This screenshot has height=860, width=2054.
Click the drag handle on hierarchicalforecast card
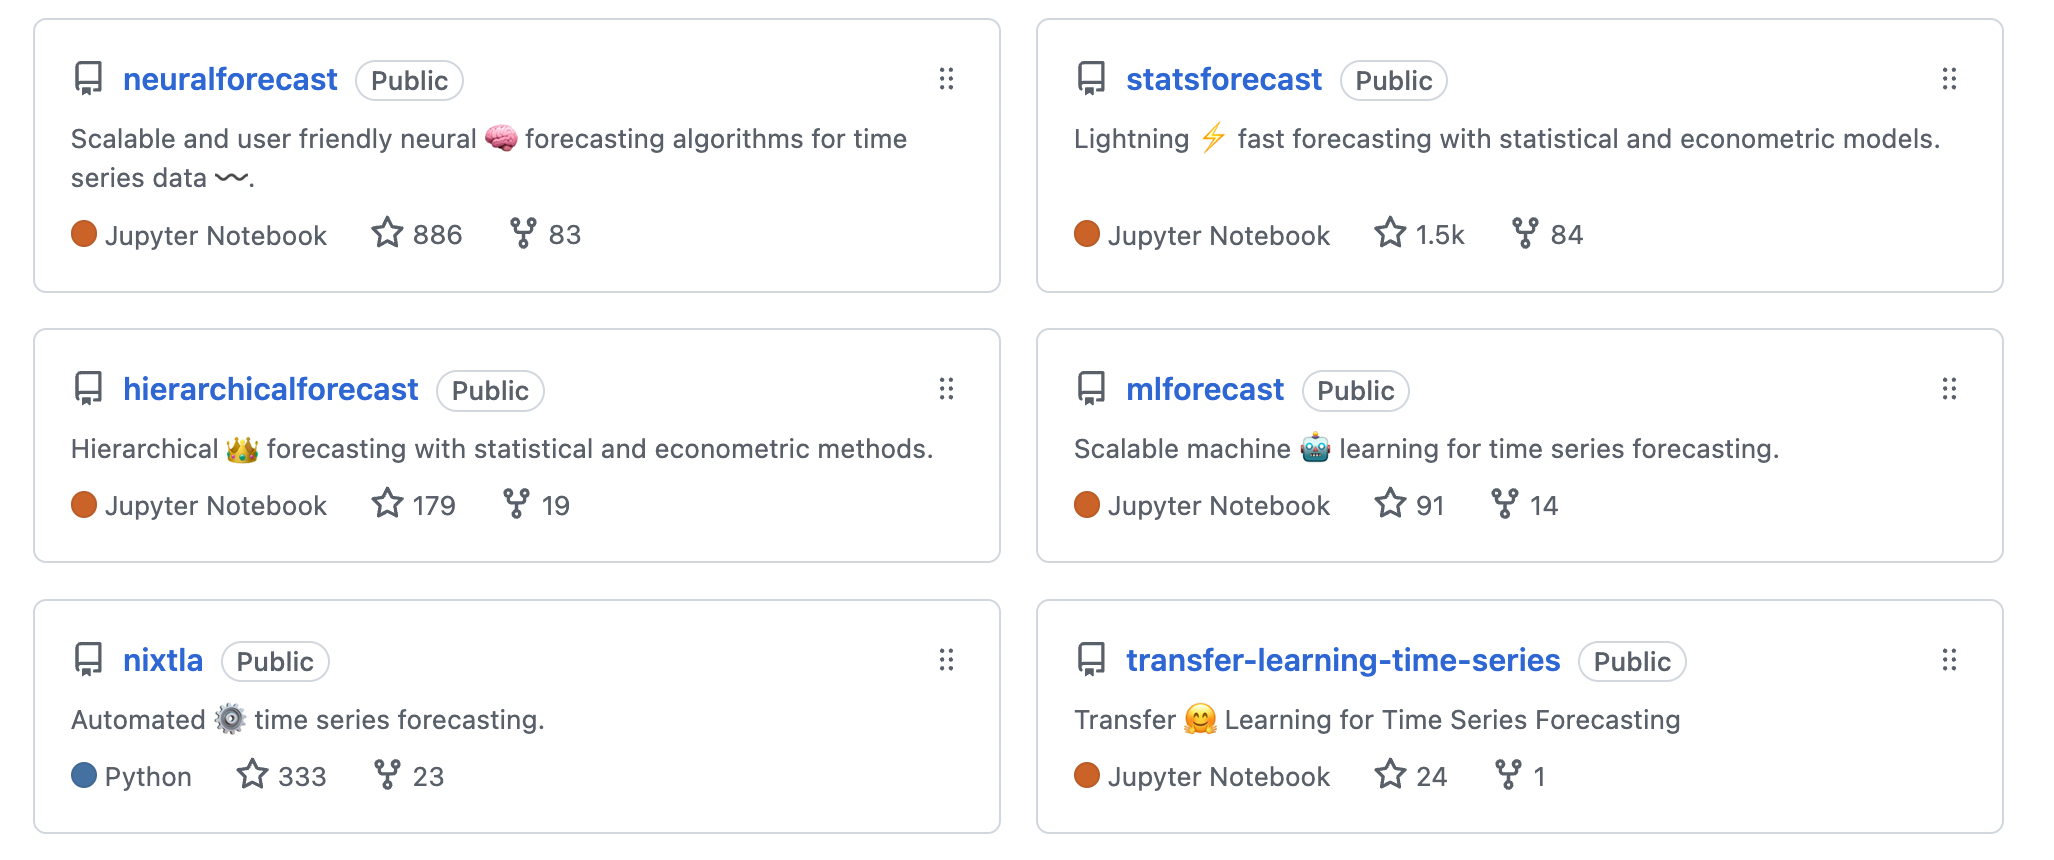coord(947,389)
